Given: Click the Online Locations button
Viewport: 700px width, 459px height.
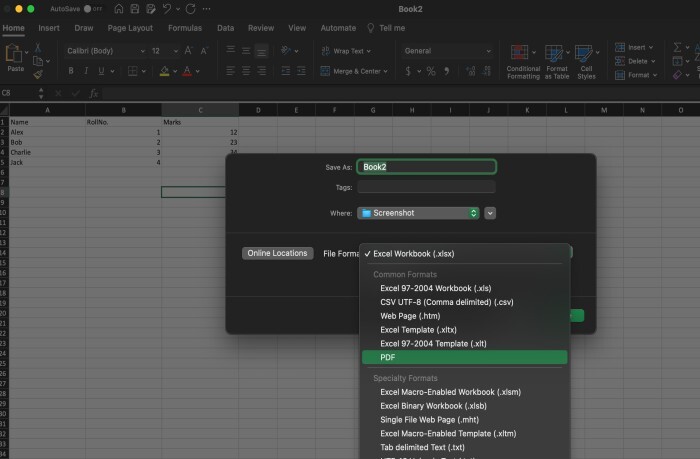Looking at the screenshot, I should click(x=277, y=254).
